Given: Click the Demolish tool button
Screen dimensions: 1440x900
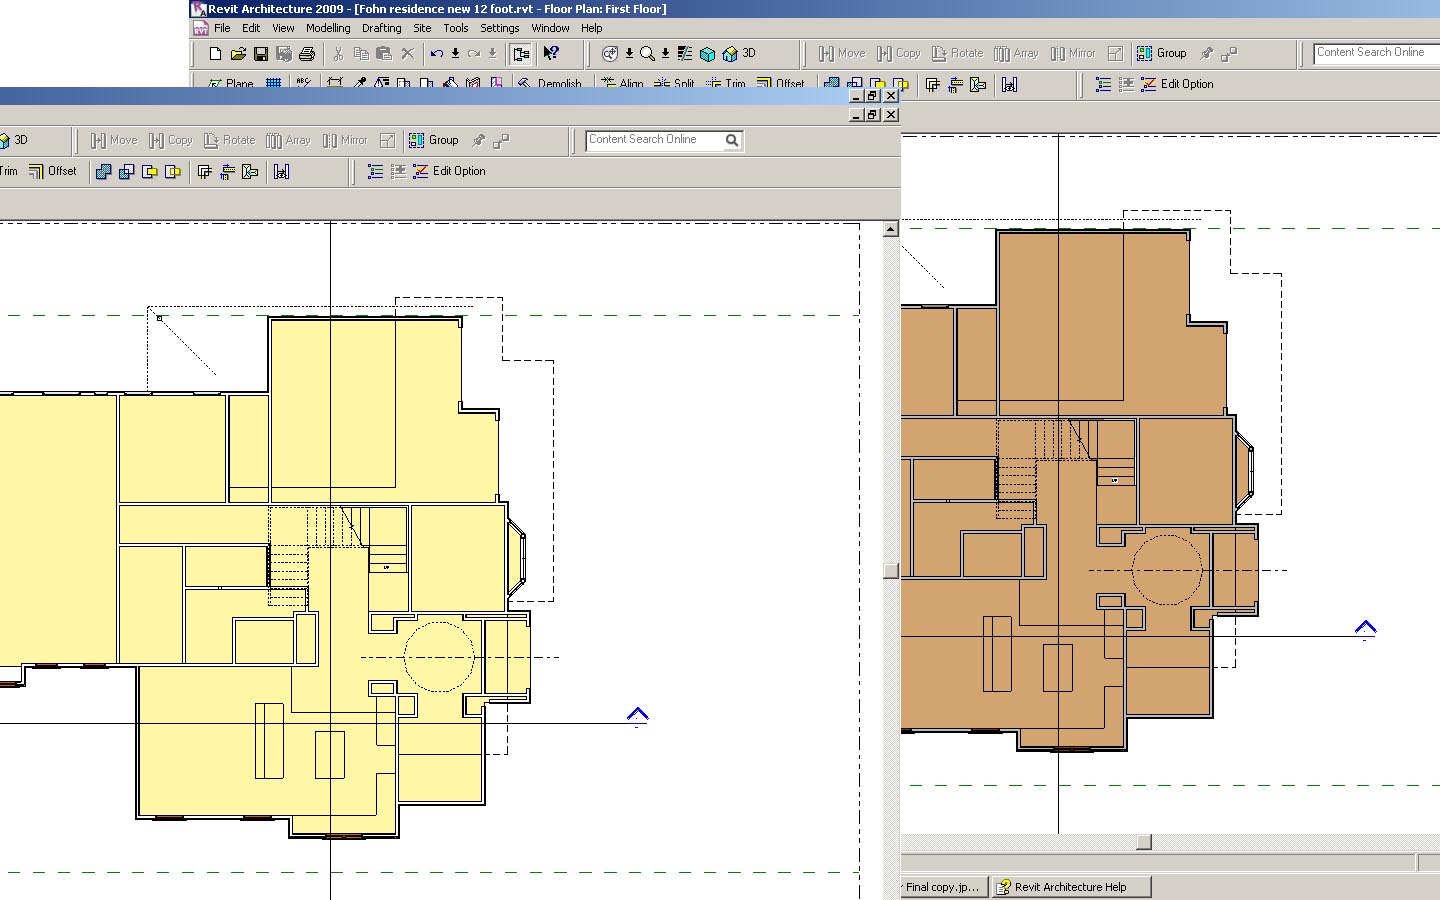Looking at the screenshot, I should [549, 84].
